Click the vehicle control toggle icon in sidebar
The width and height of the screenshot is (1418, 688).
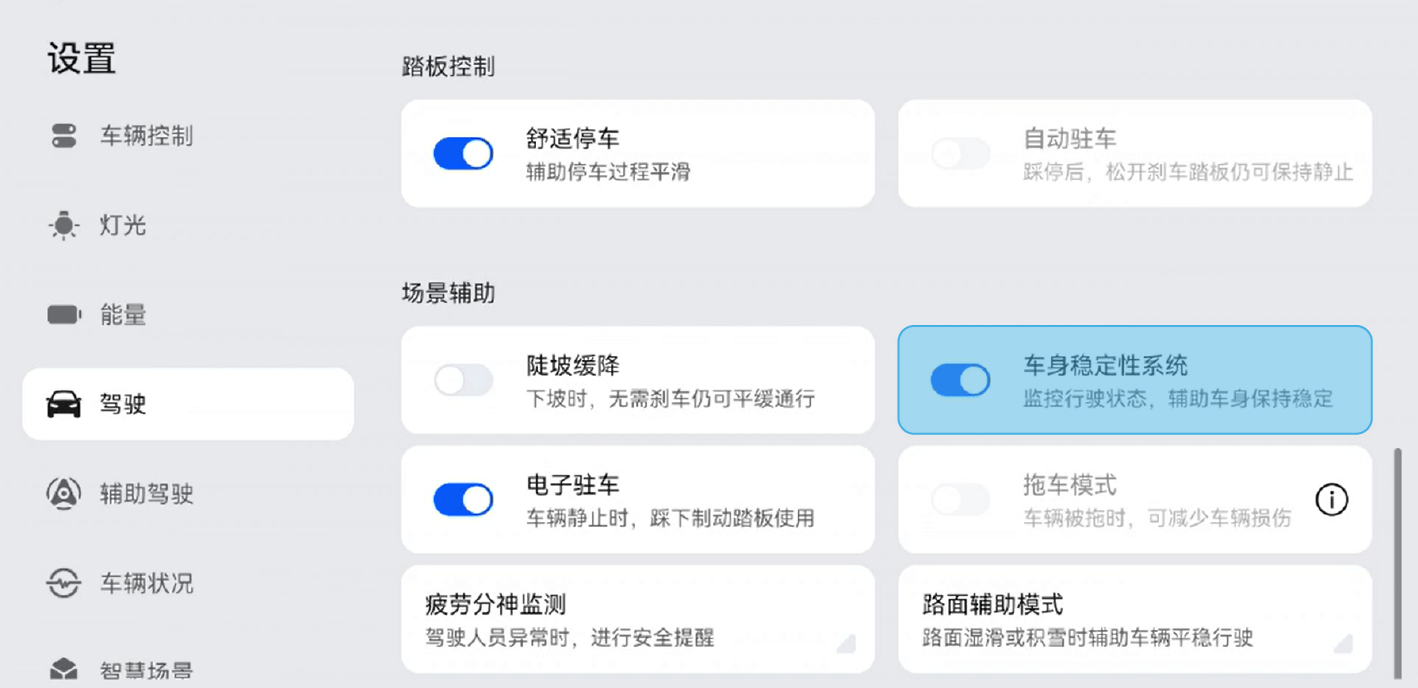pyautogui.click(x=64, y=136)
